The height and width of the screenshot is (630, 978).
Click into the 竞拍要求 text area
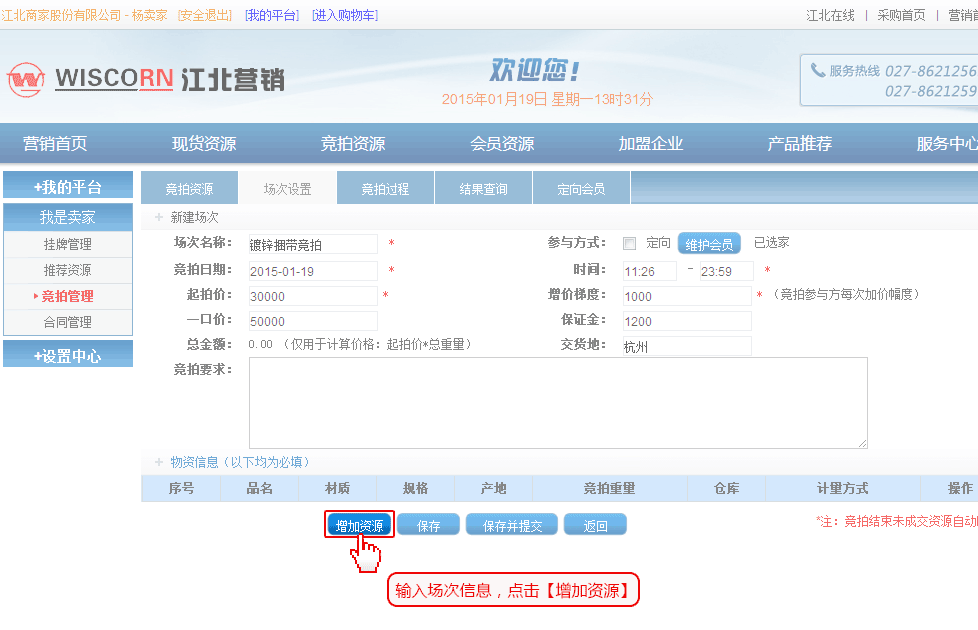[x=557, y=402]
